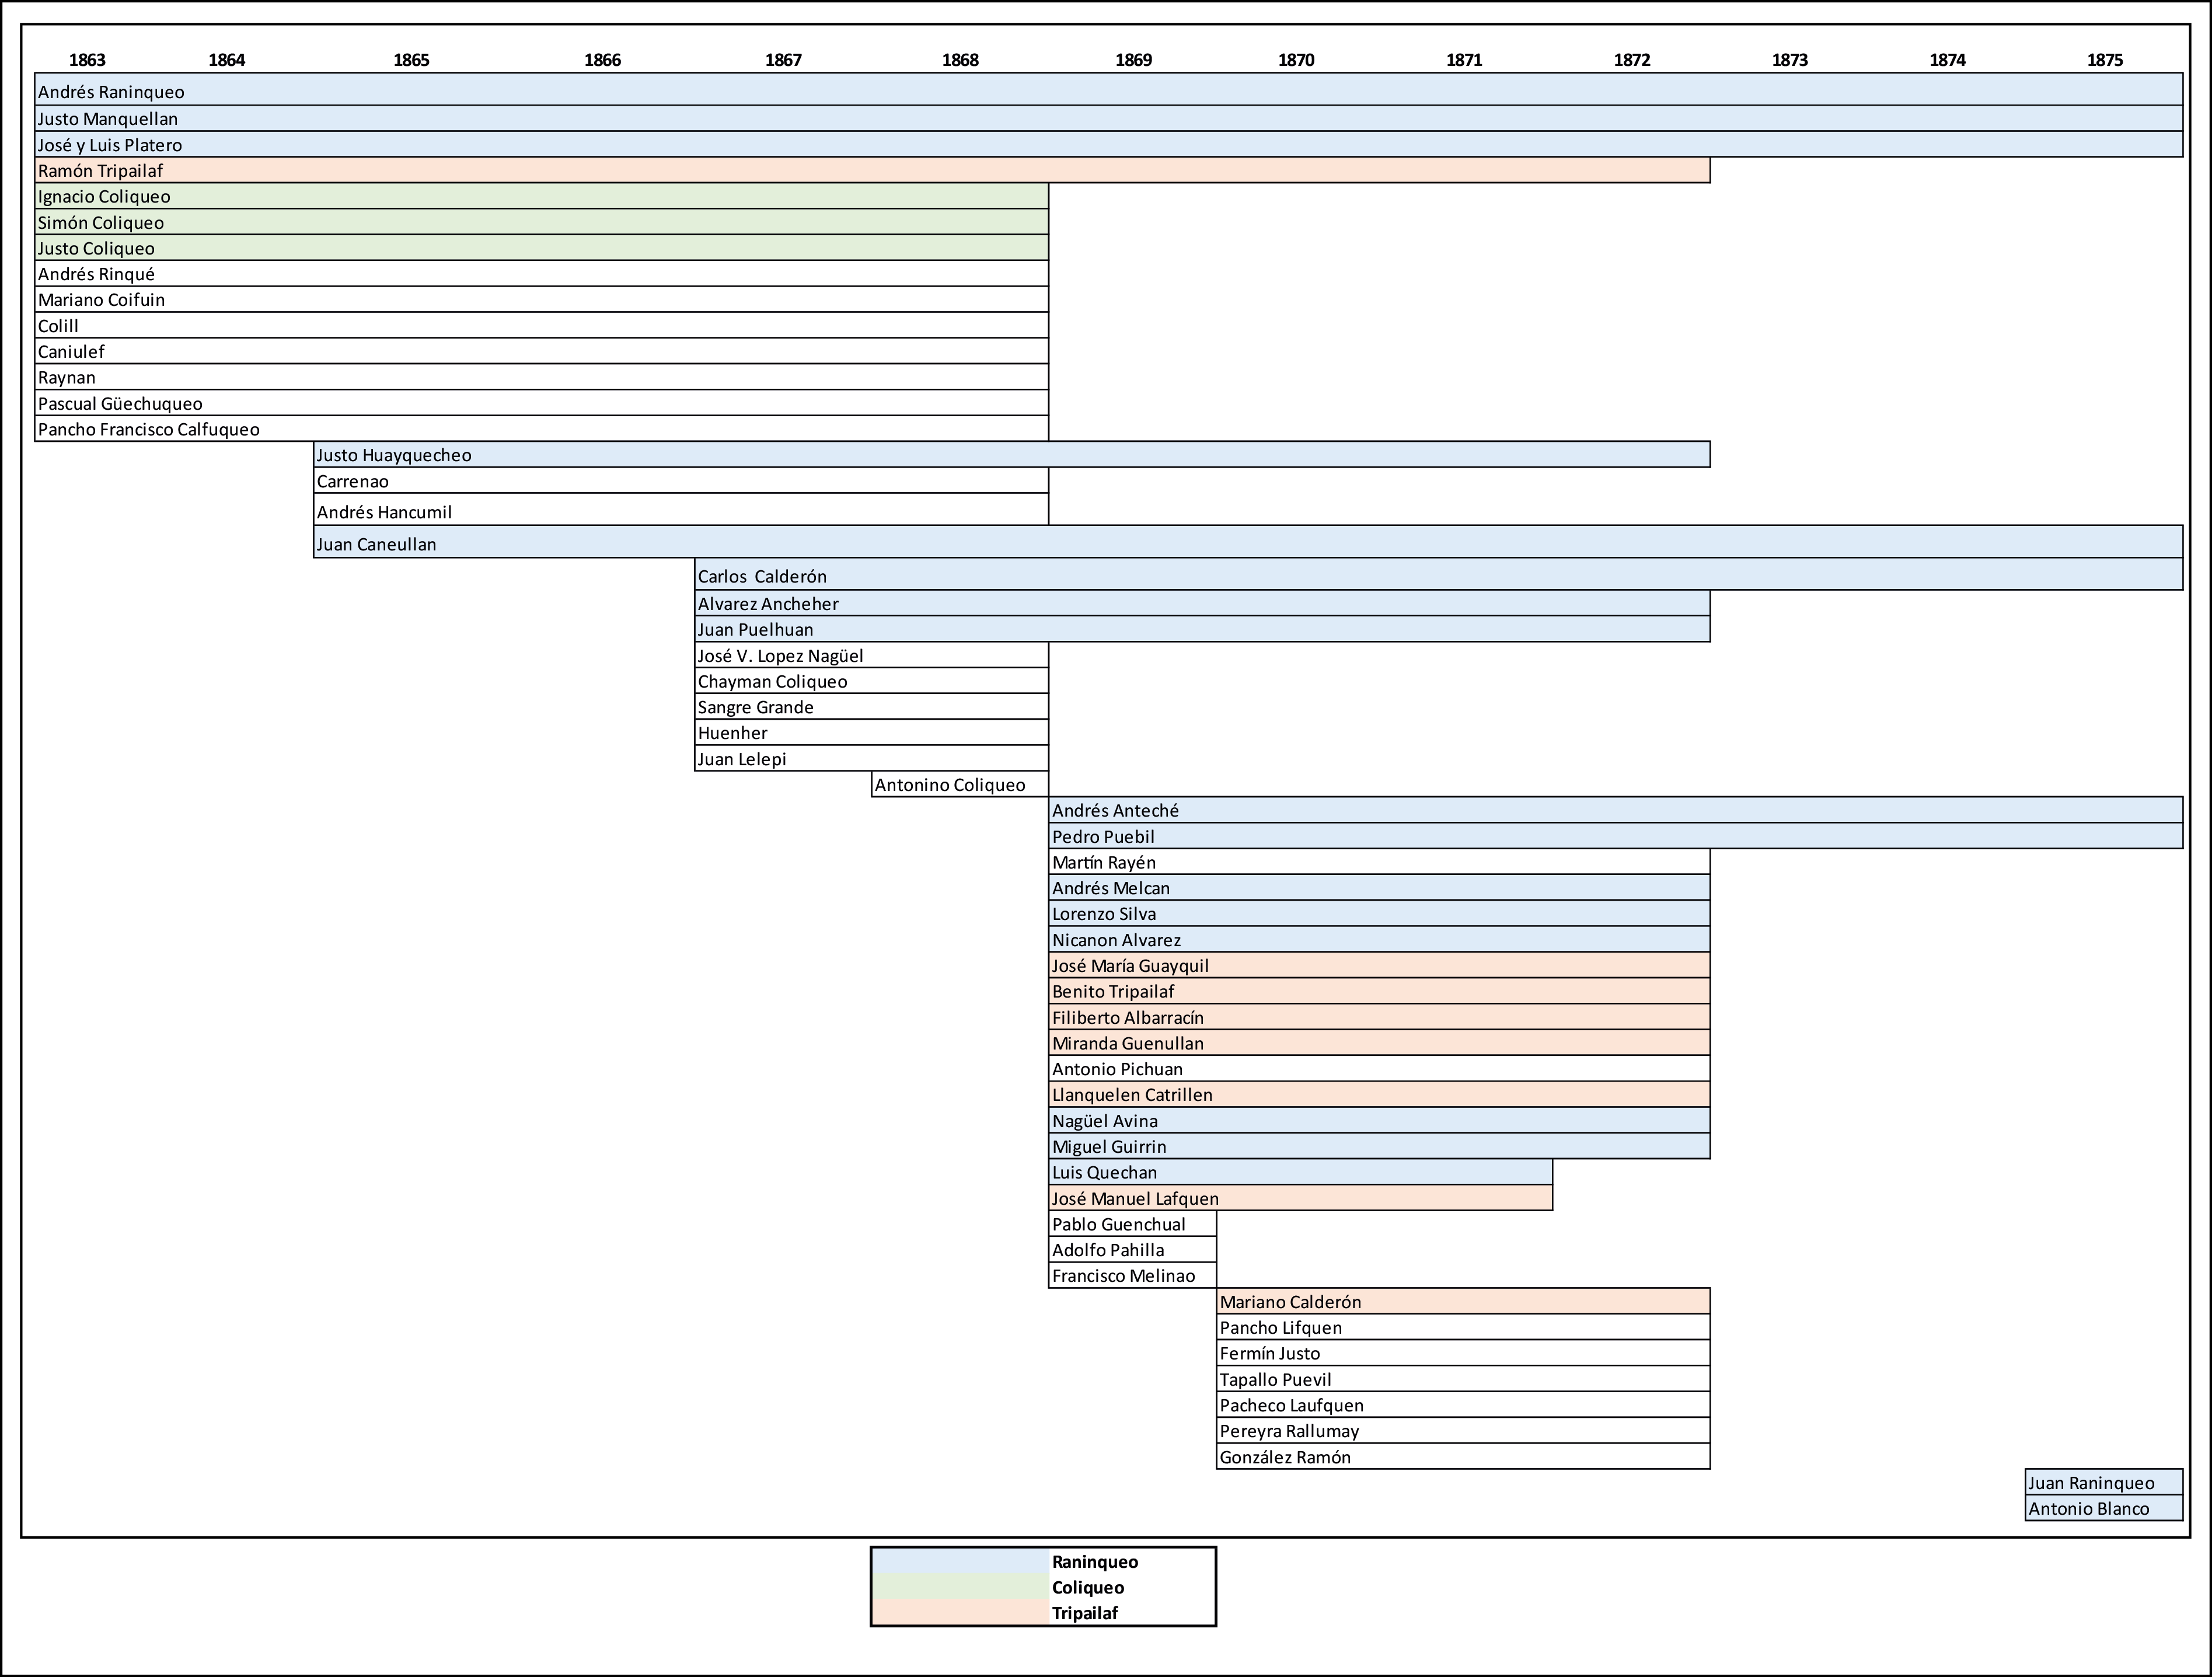The image size is (2212, 1677).
Task: Click the José María Guayquil bar
Action: 1379,965
